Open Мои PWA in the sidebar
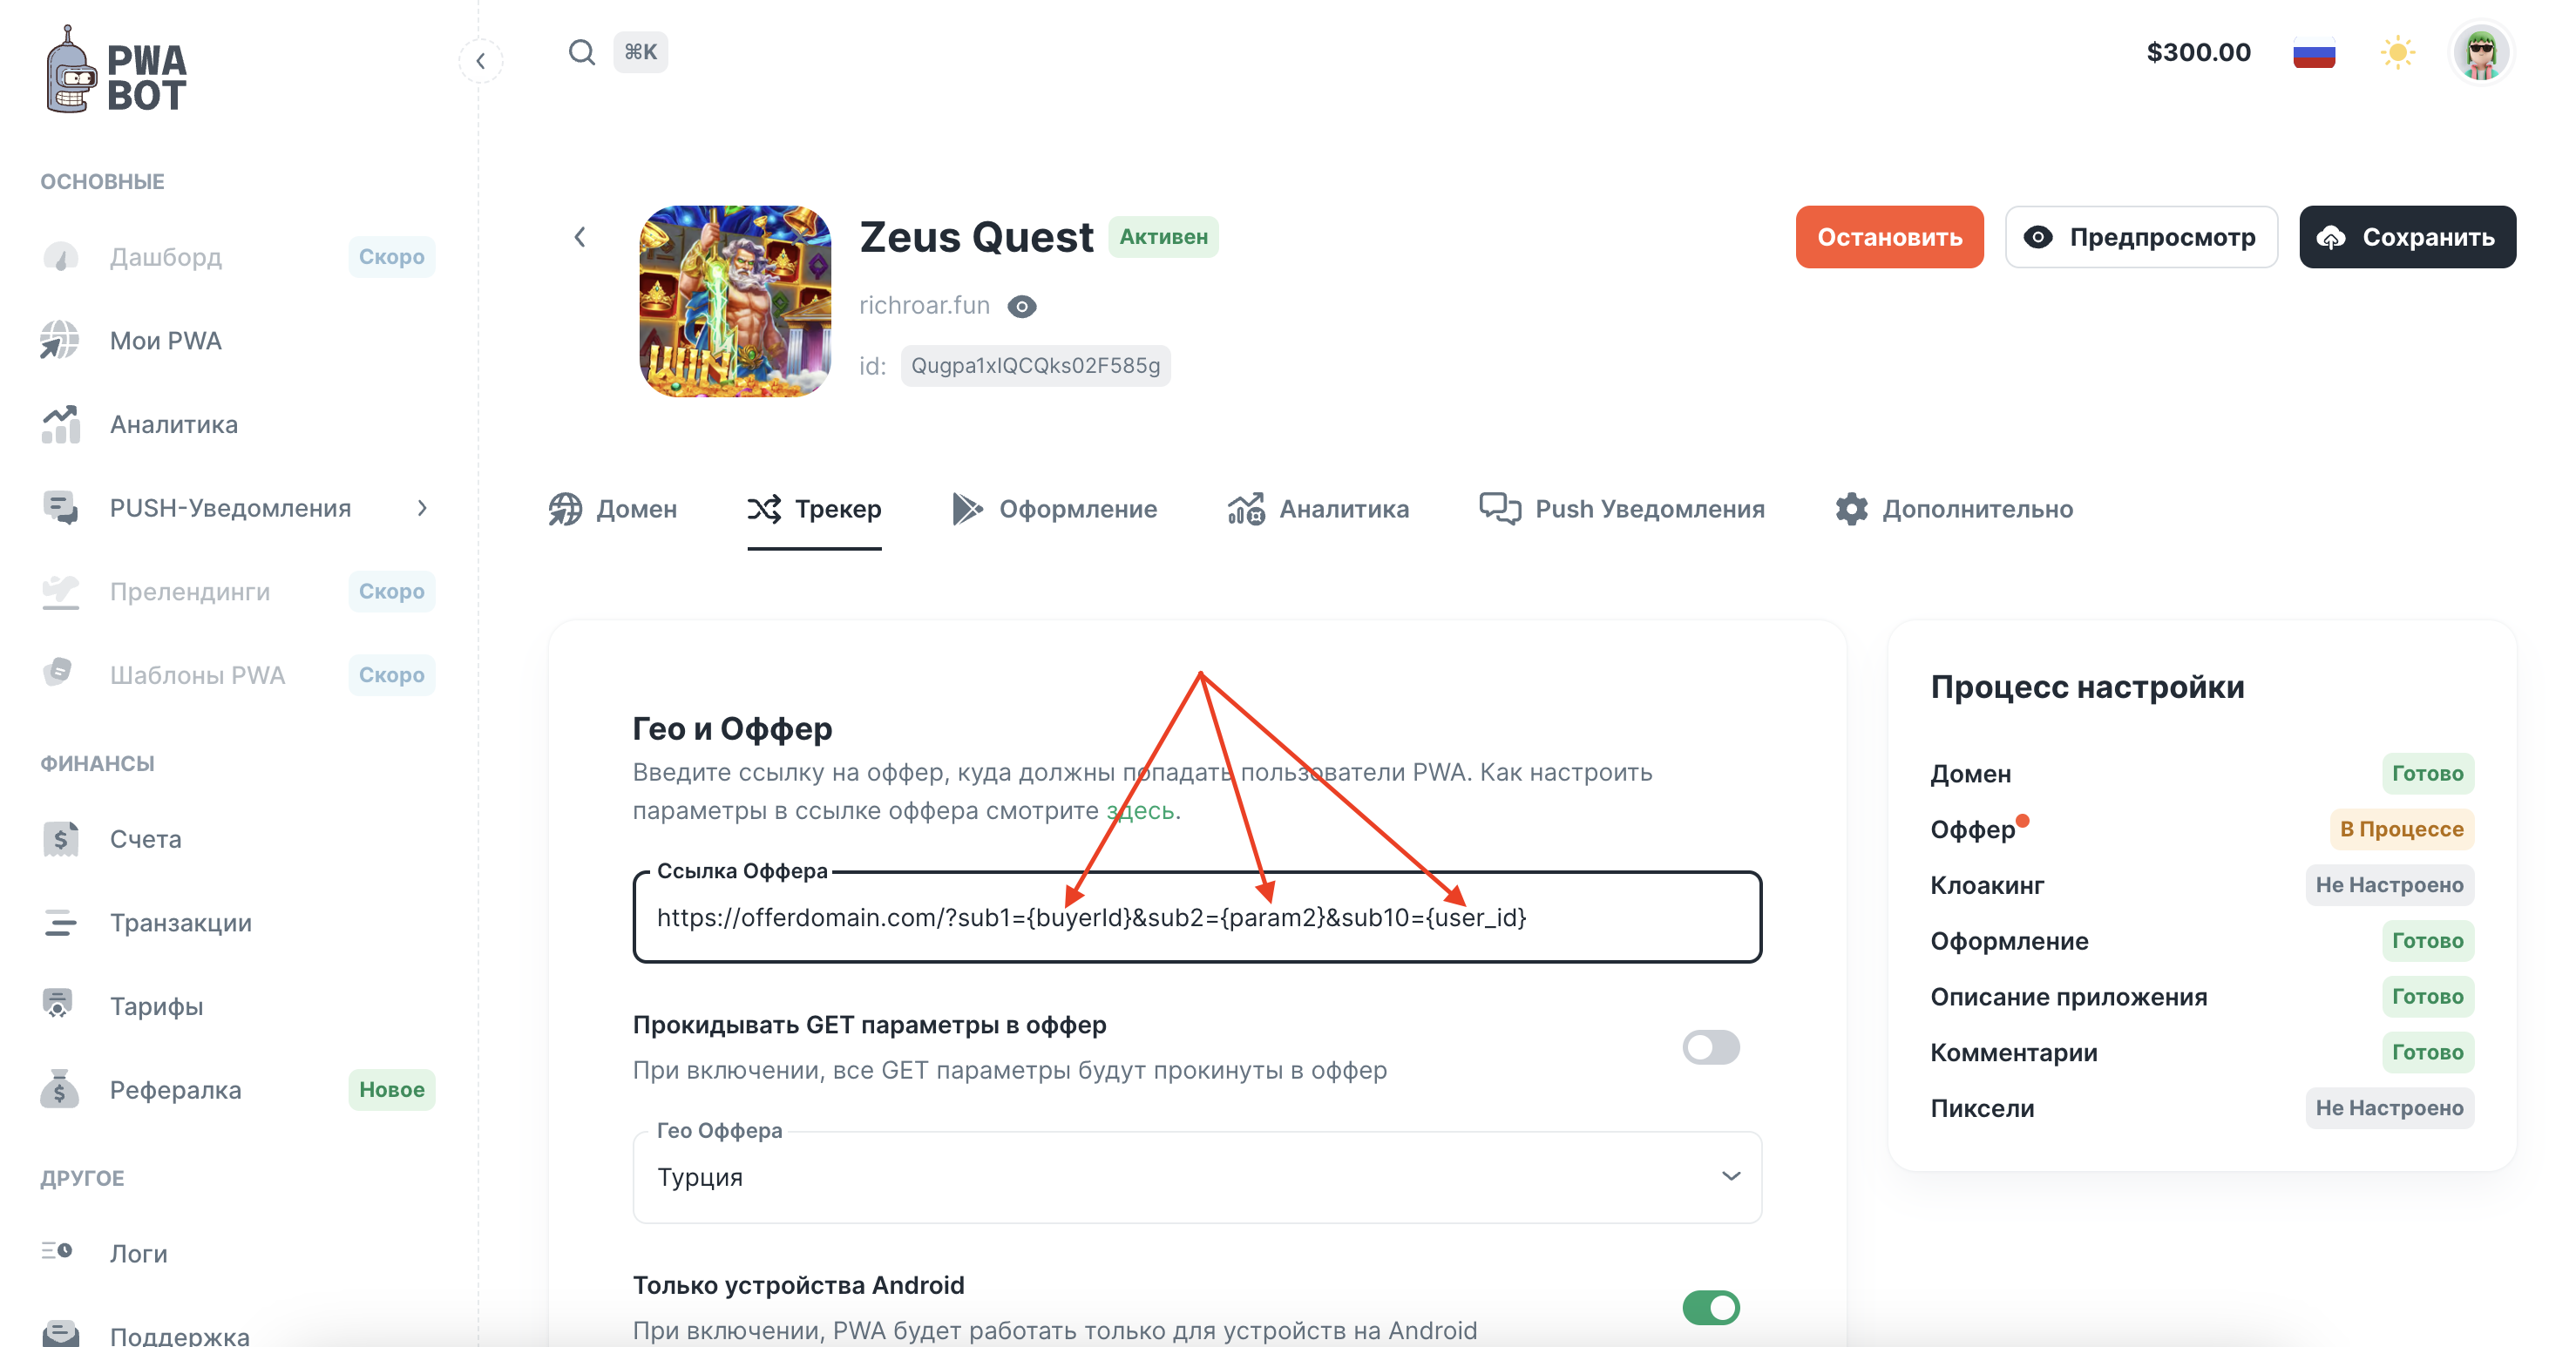This screenshot has height=1347, width=2576. click(x=165, y=341)
